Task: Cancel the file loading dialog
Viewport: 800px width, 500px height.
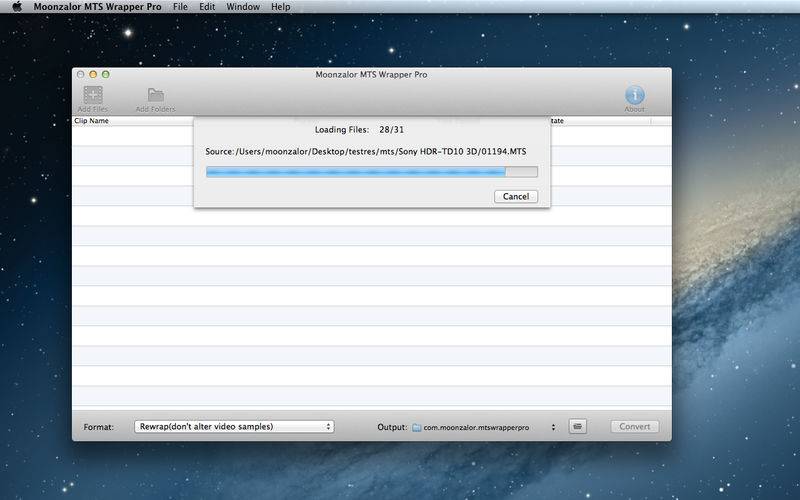Action: coord(516,196)
